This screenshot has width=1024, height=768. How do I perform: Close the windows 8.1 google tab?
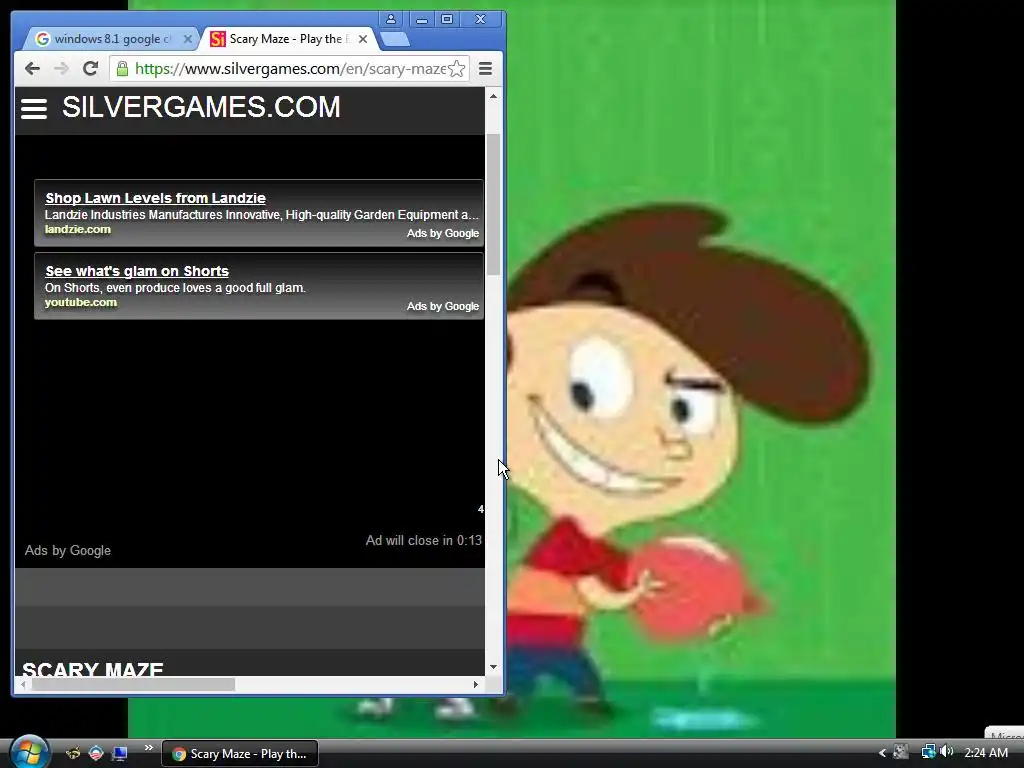pyautogui.click(x=187, y=39)
